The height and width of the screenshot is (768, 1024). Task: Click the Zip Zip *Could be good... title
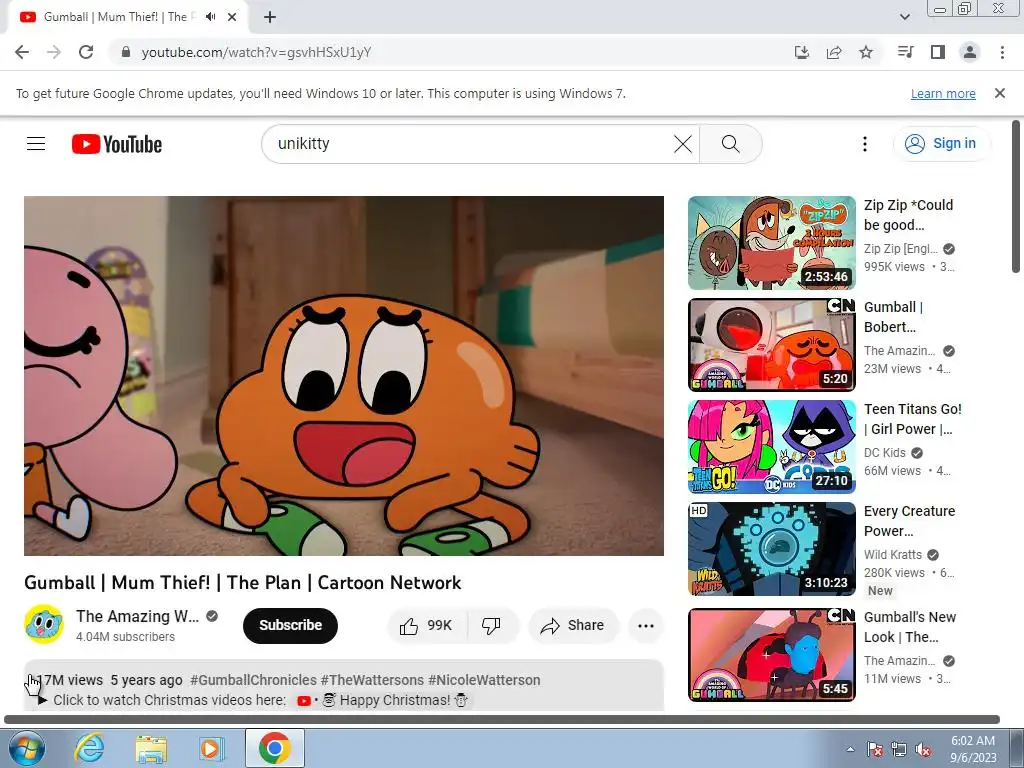908,215
